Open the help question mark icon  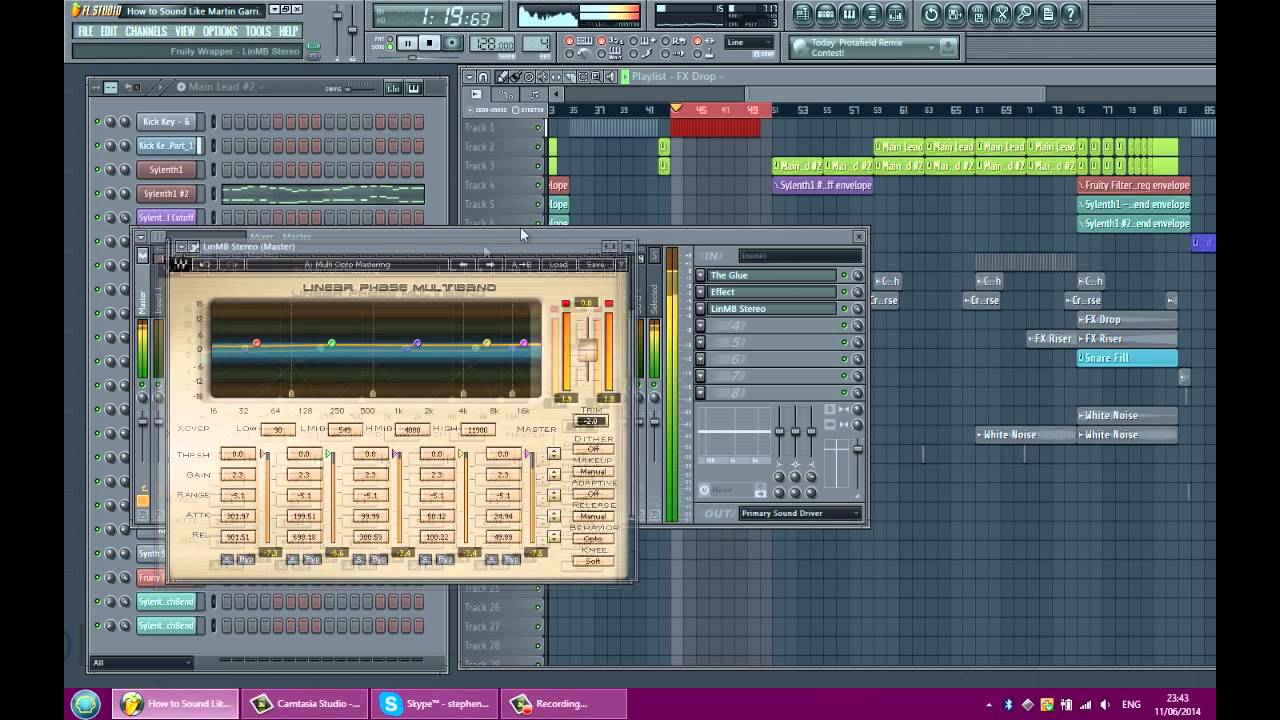[x=1071, y=14]
